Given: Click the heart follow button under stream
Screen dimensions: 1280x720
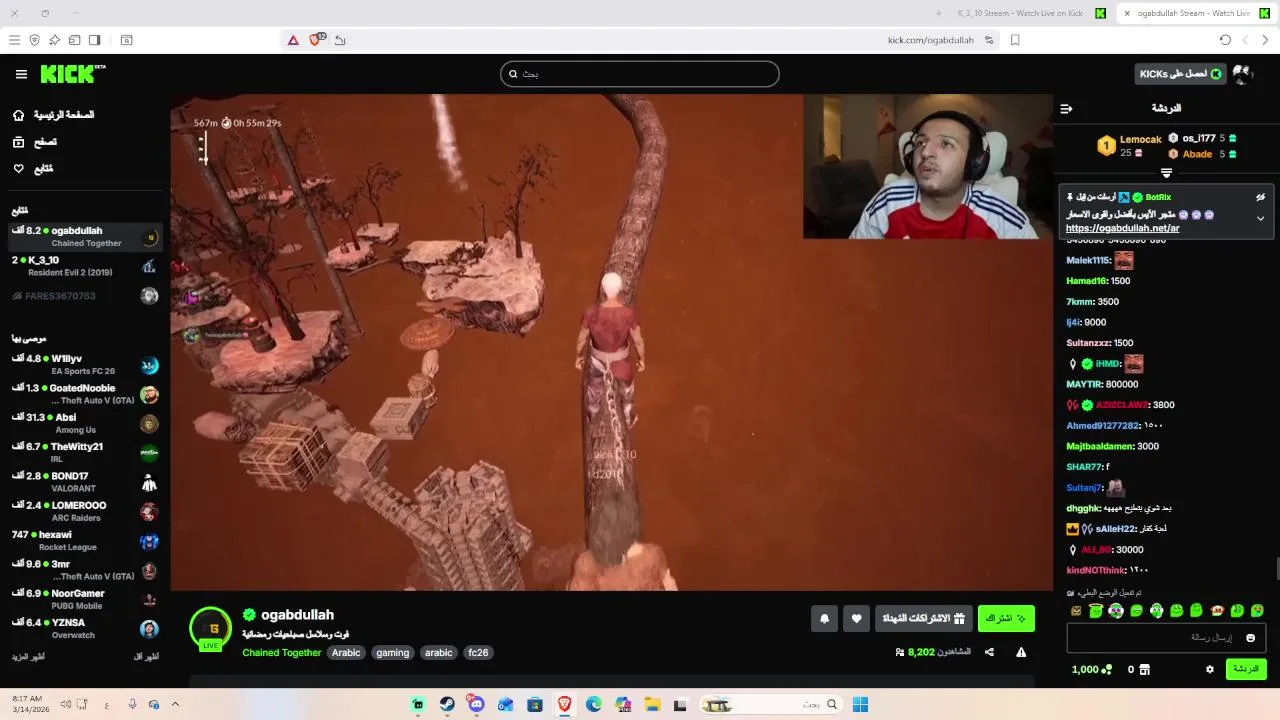Looking at the screenshot, I should tap(856, 619).
